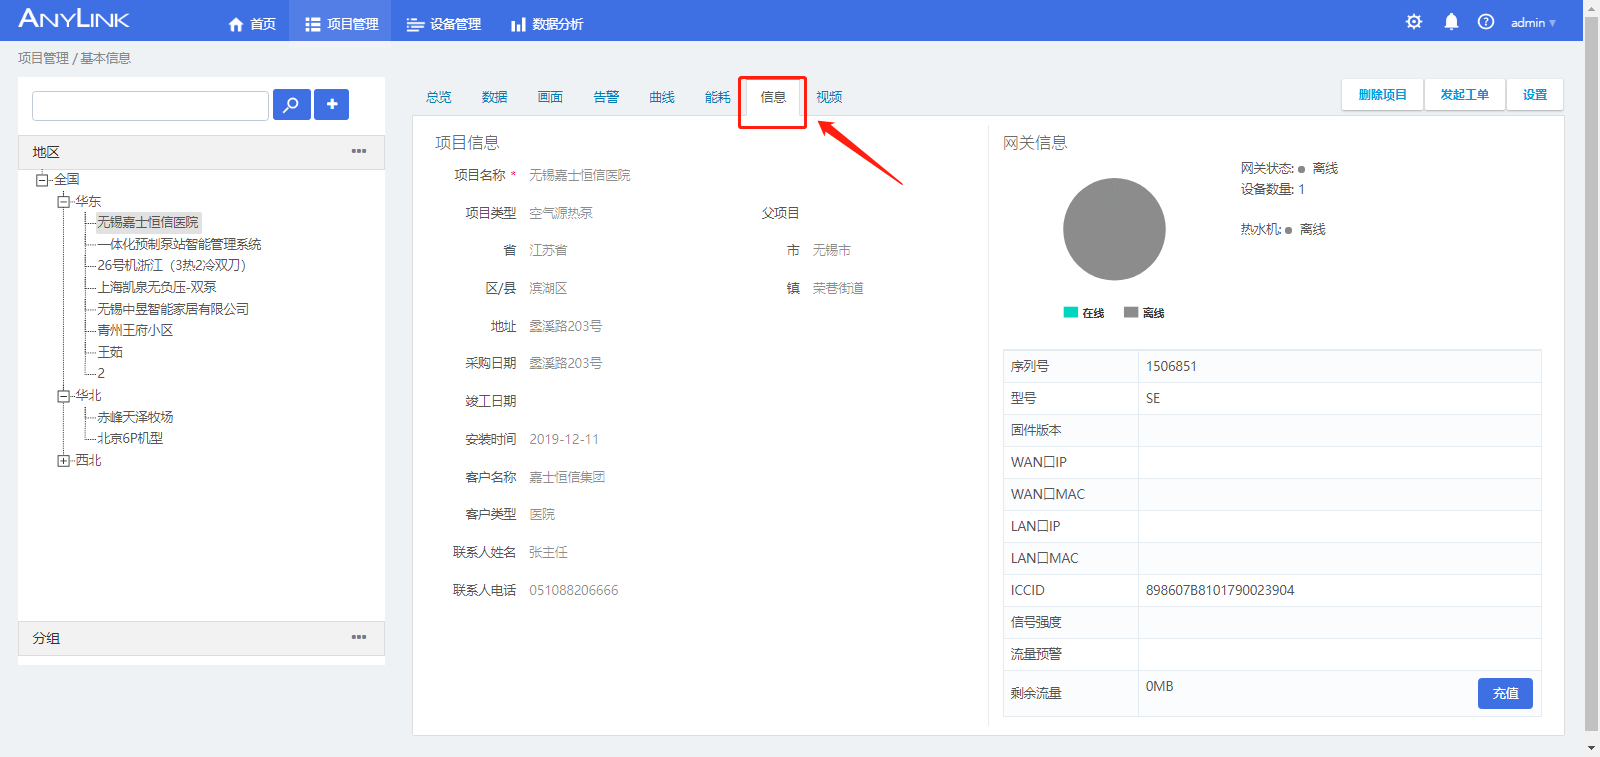The height and width of the screenshot is (757, 1600).
Task: Select 北京6P机型 project
Action: tap(130, 438)
